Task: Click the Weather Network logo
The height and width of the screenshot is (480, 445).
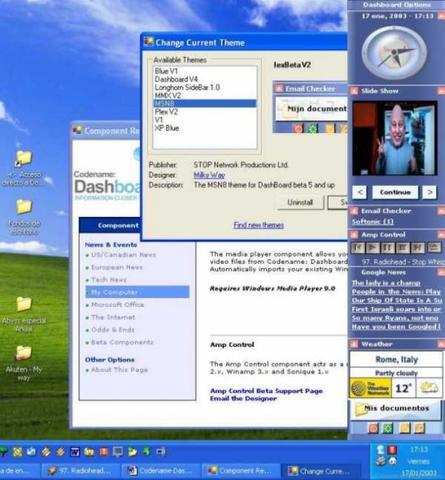Action: pos(370,388)
